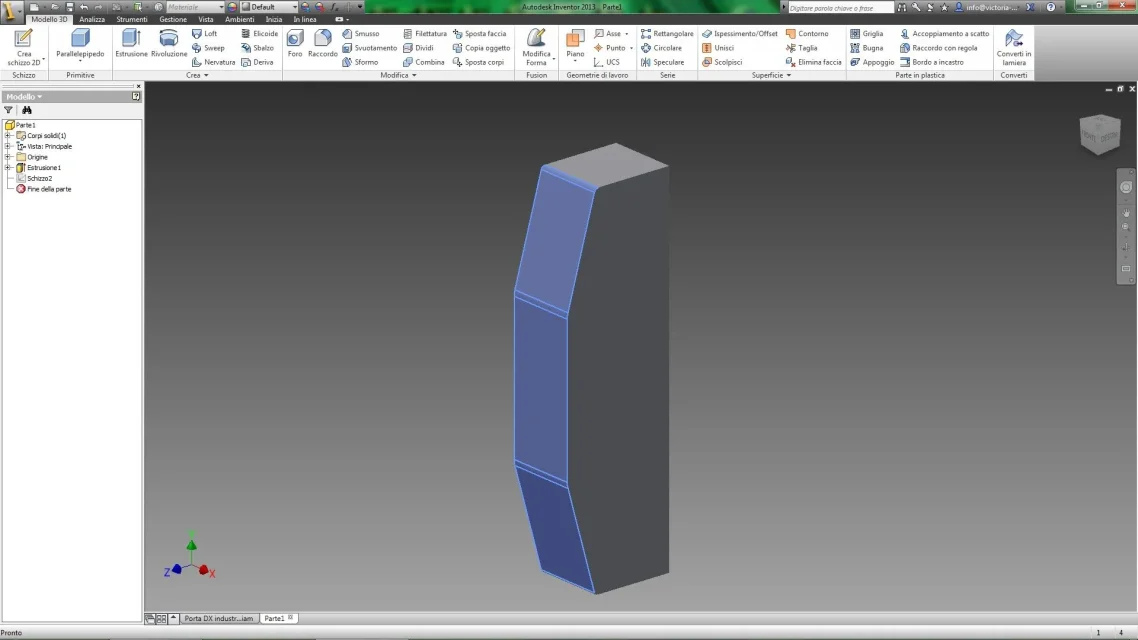The image size is (1138, 640).
Task: Switch to the Strumenti ribbon tab
Action: 131,20
